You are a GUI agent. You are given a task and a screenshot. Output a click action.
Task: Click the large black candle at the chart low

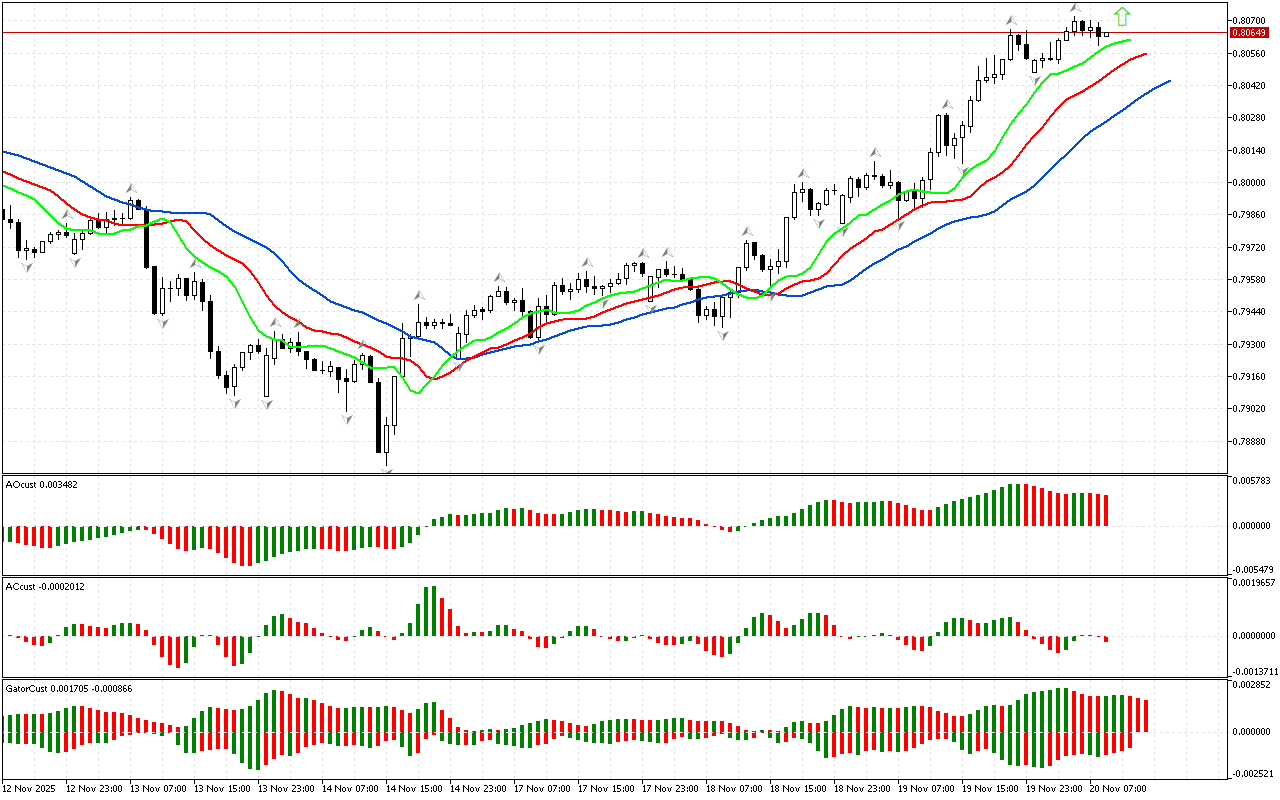click(380, 418)
